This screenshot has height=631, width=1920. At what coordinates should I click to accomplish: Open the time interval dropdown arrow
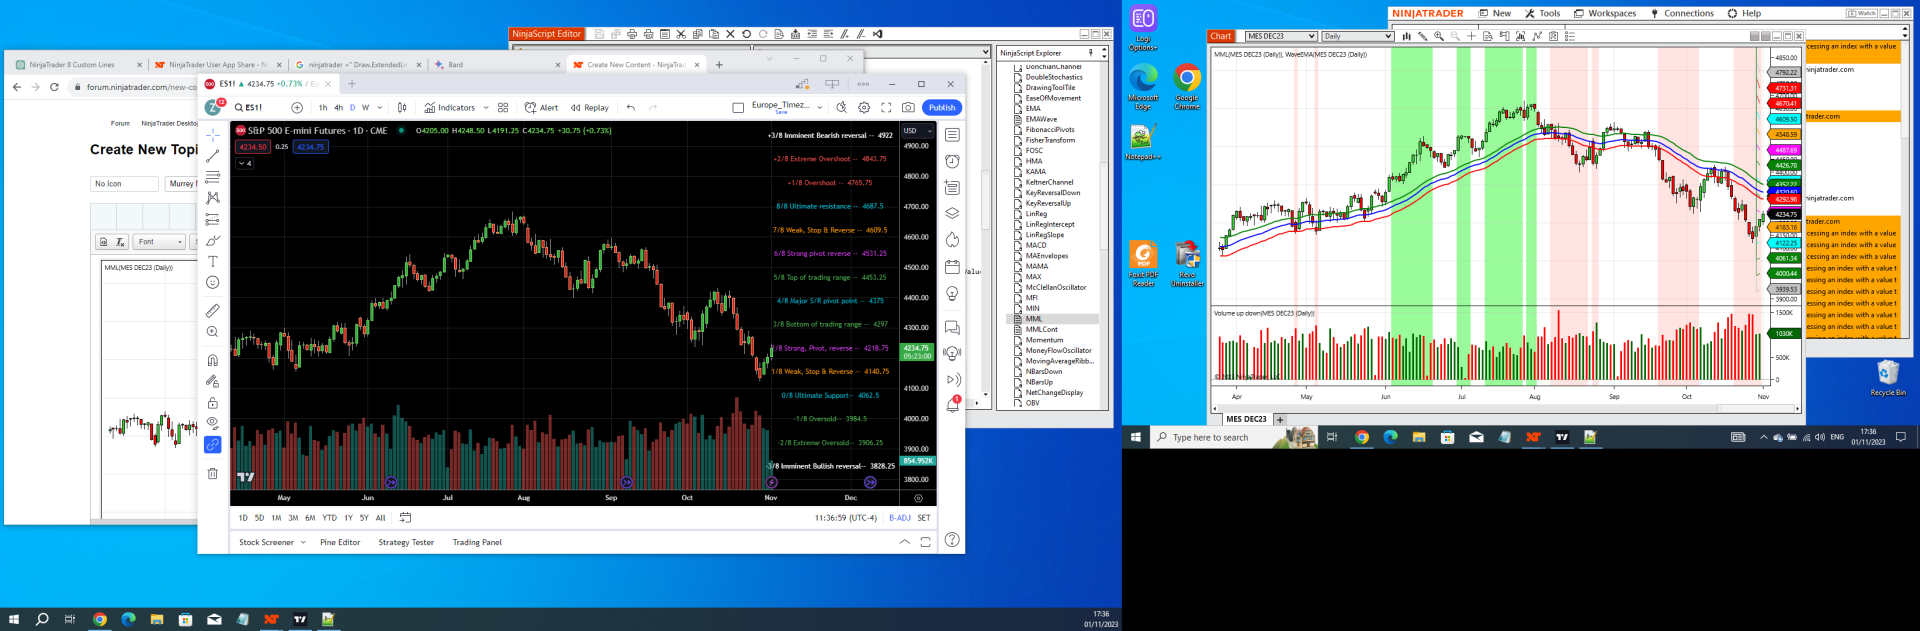point(380,107)
